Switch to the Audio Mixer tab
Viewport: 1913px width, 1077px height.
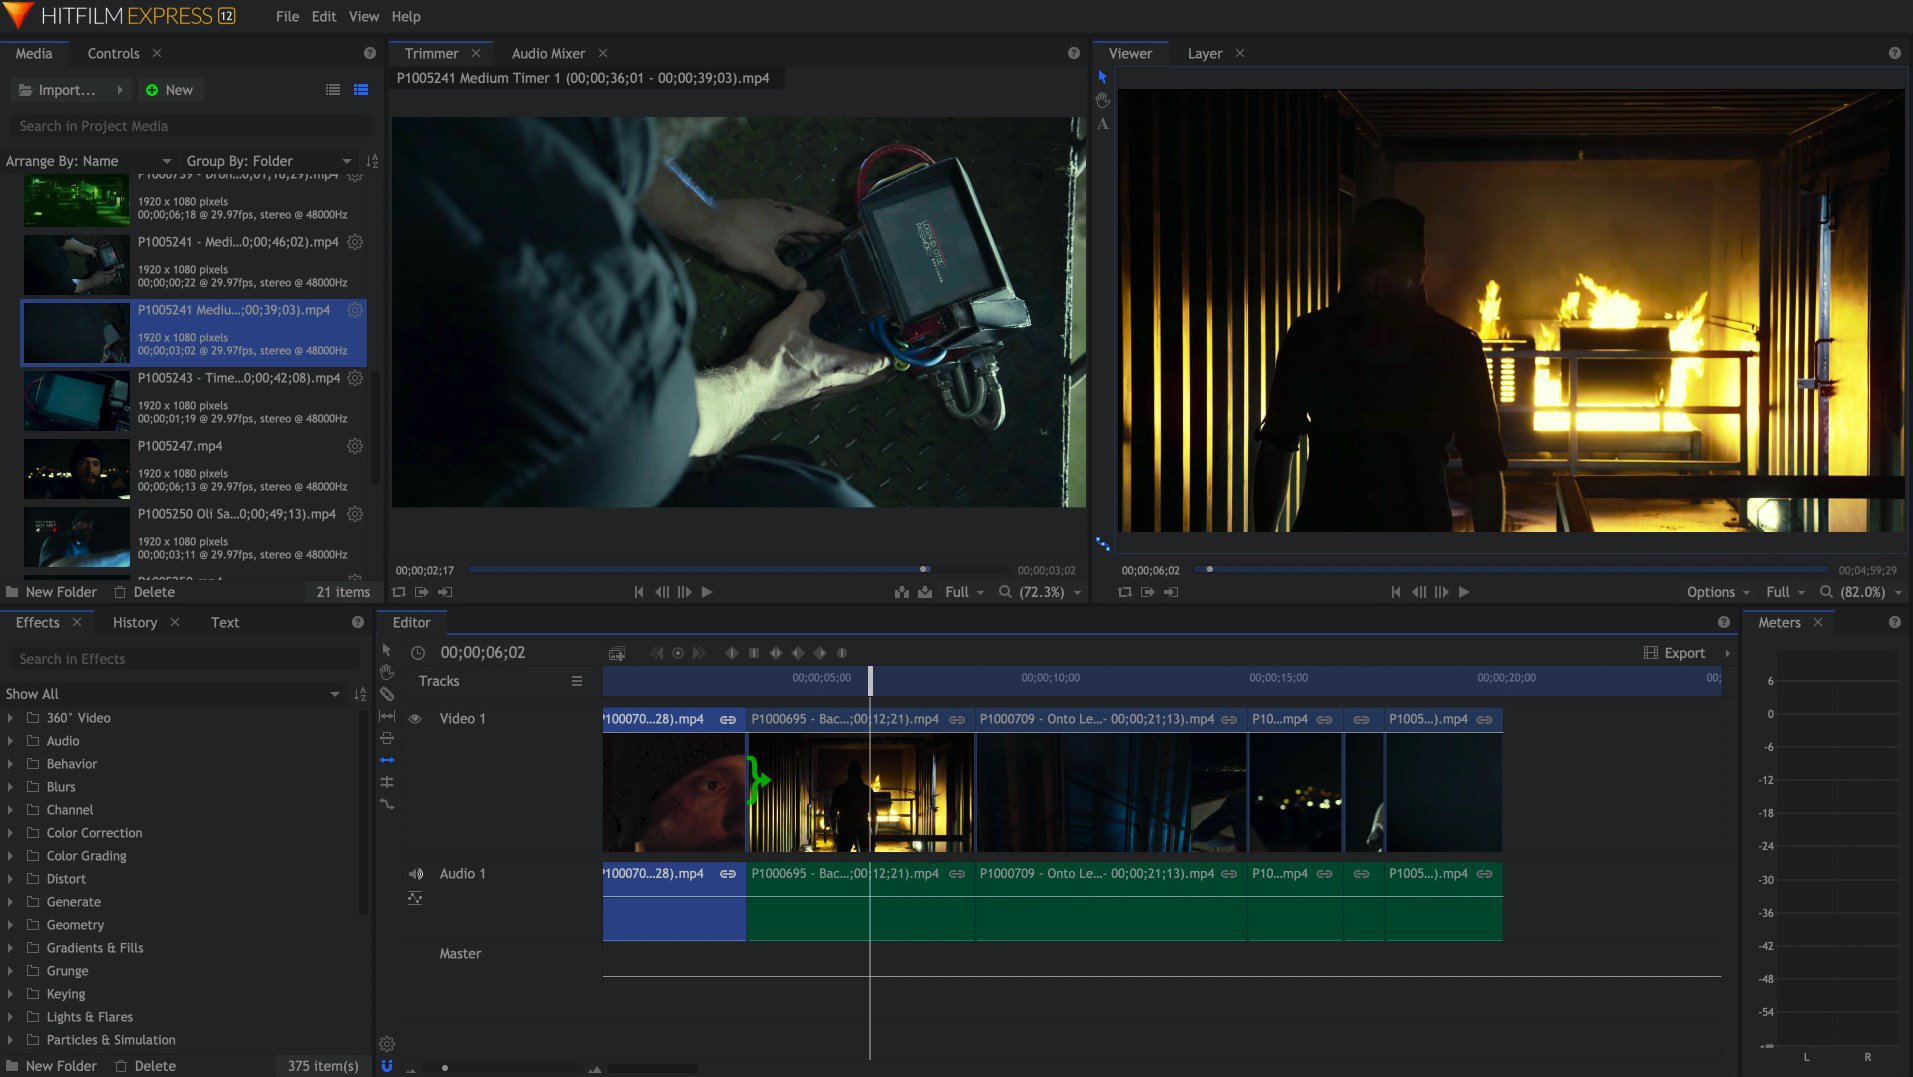click(549, 53)
